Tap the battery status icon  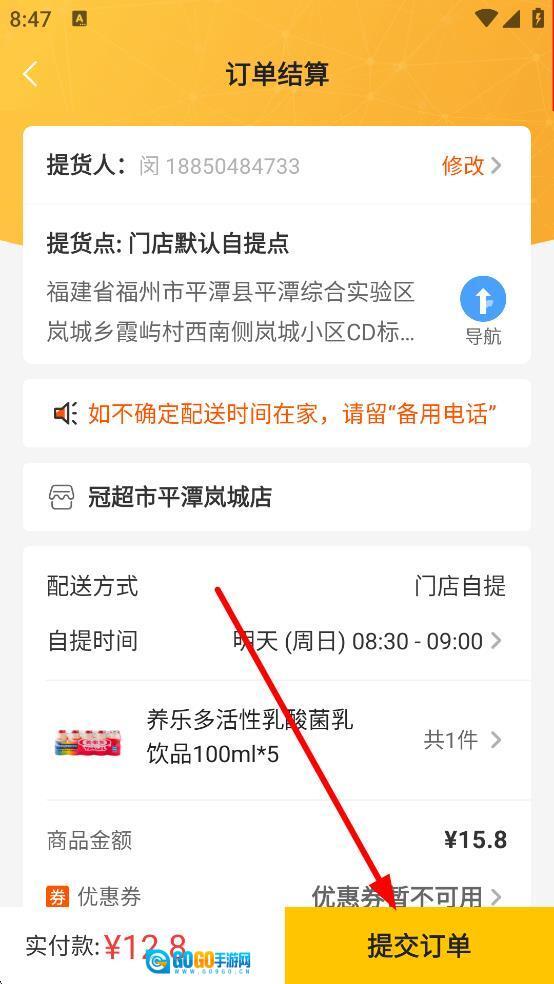tap(538, 18)
